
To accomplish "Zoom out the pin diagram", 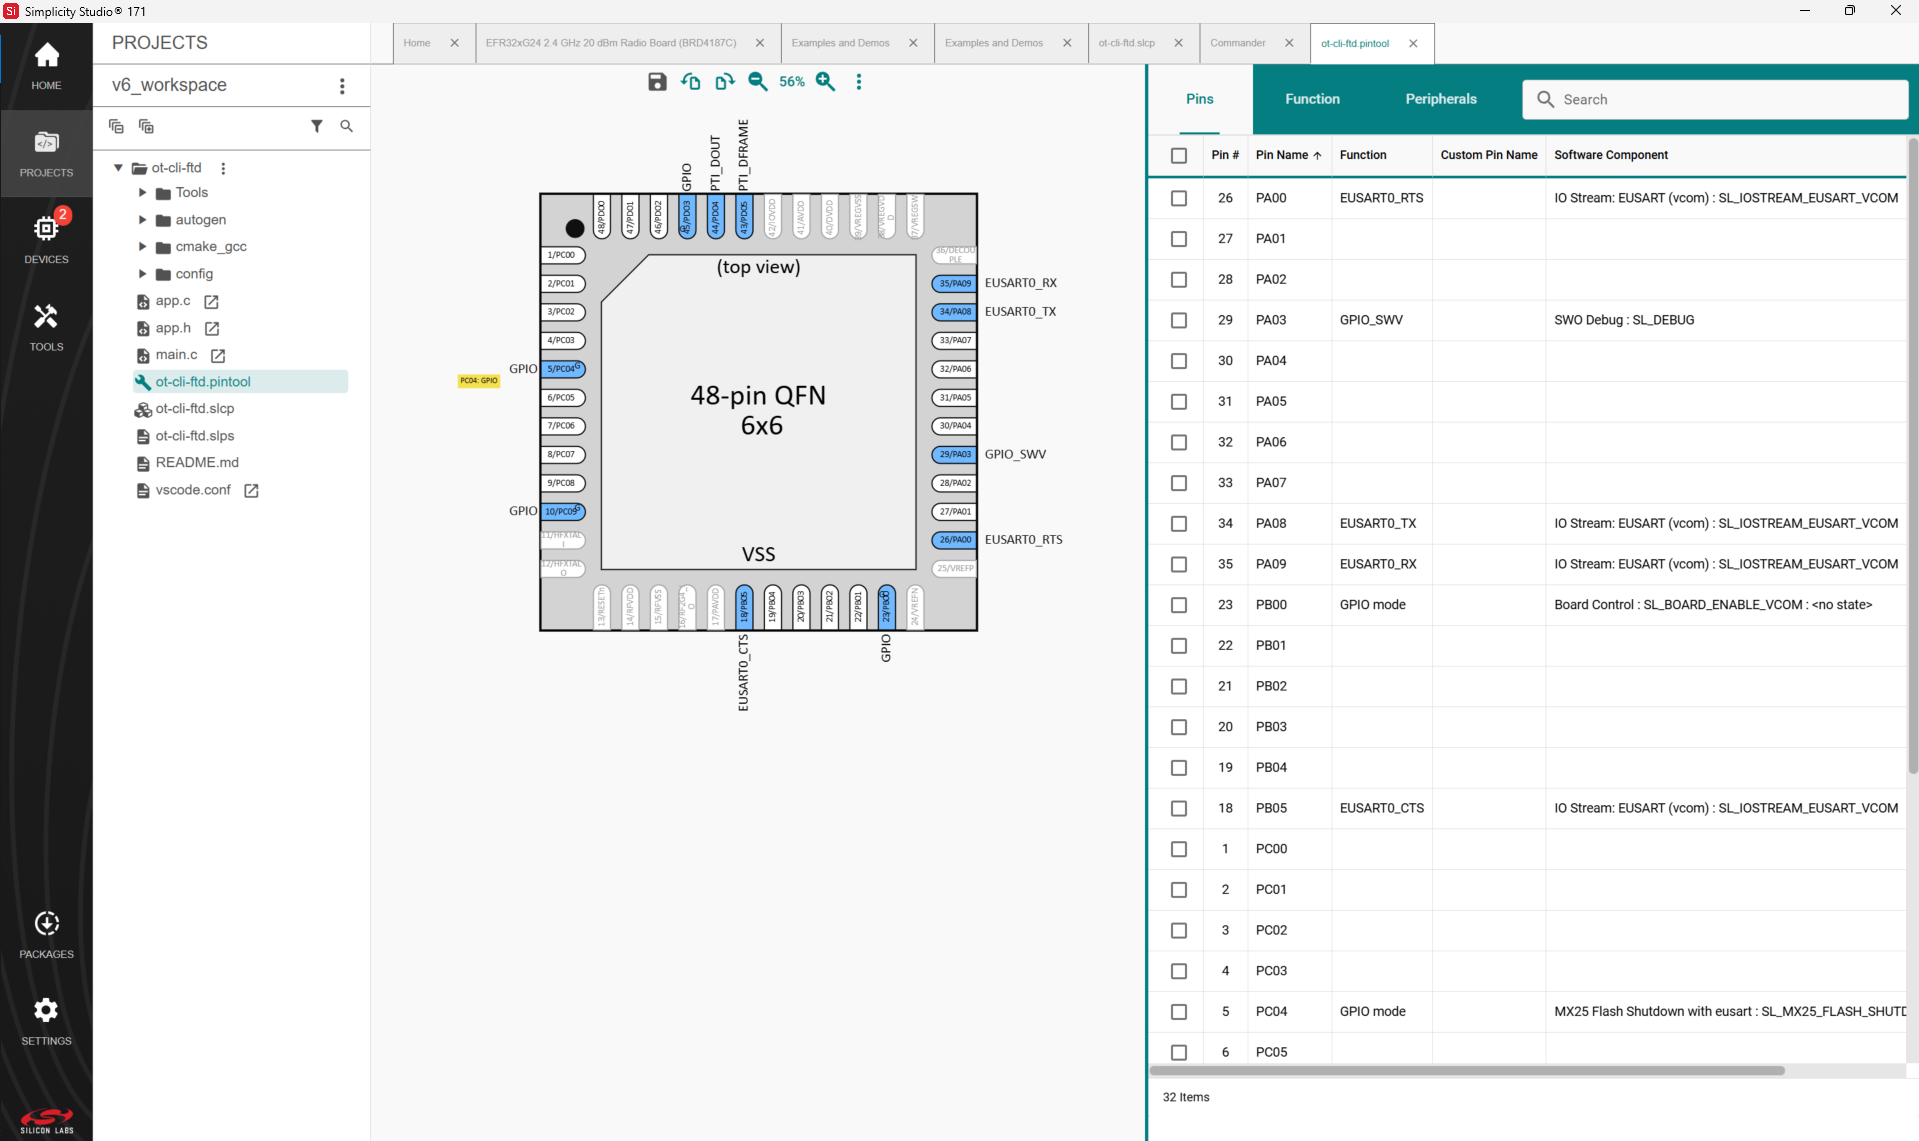I will point(758,82).
